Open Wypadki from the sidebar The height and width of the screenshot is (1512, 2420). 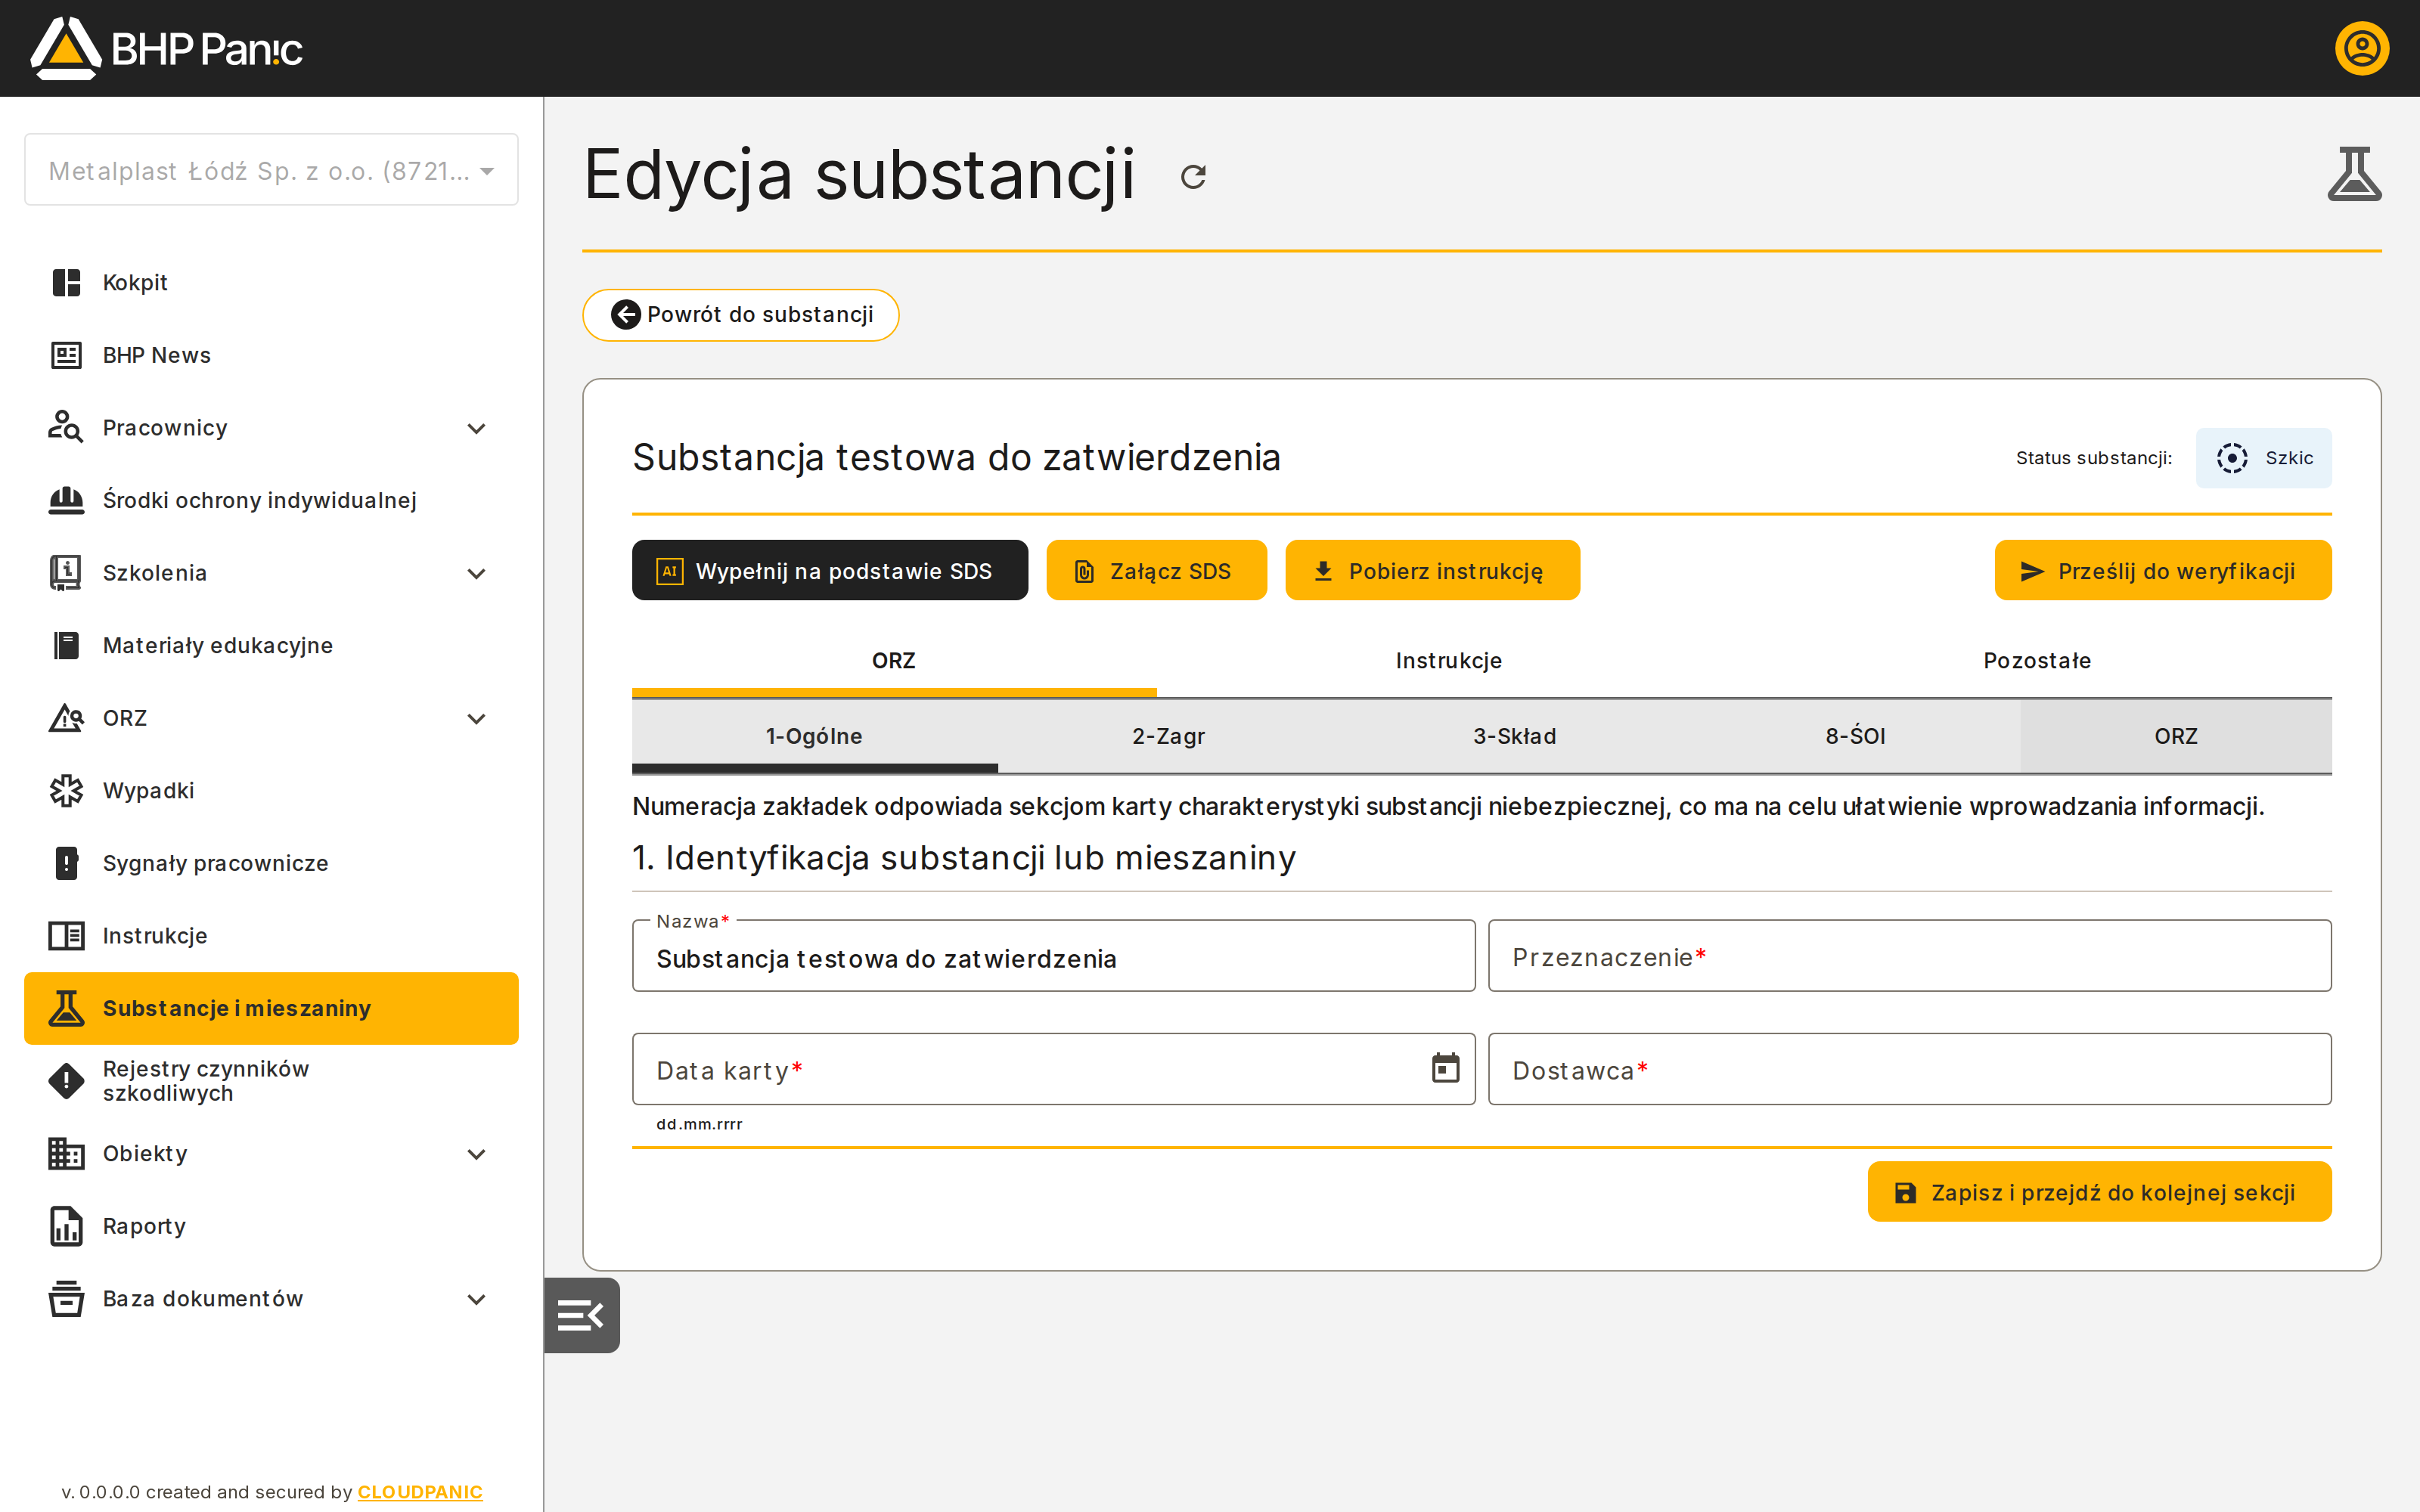[x=271, y=791]
